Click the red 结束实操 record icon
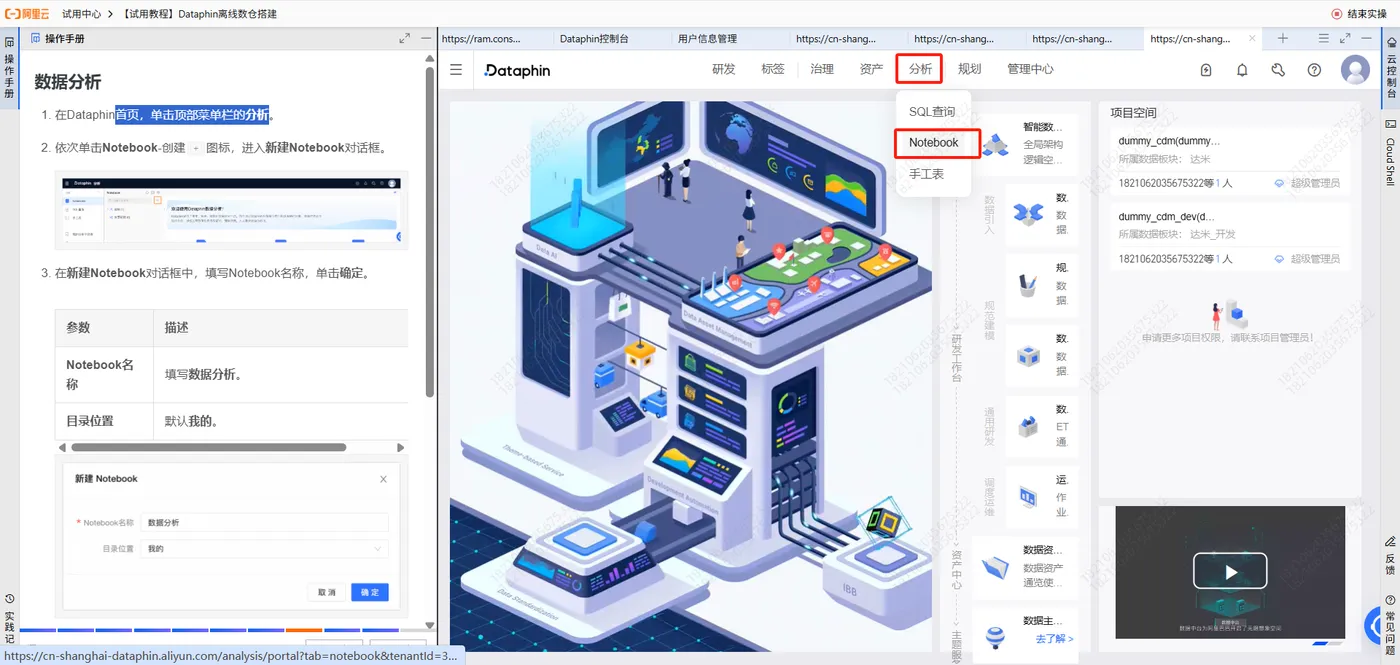This screenshot has height=665, width=1400. pos(1337,14)
